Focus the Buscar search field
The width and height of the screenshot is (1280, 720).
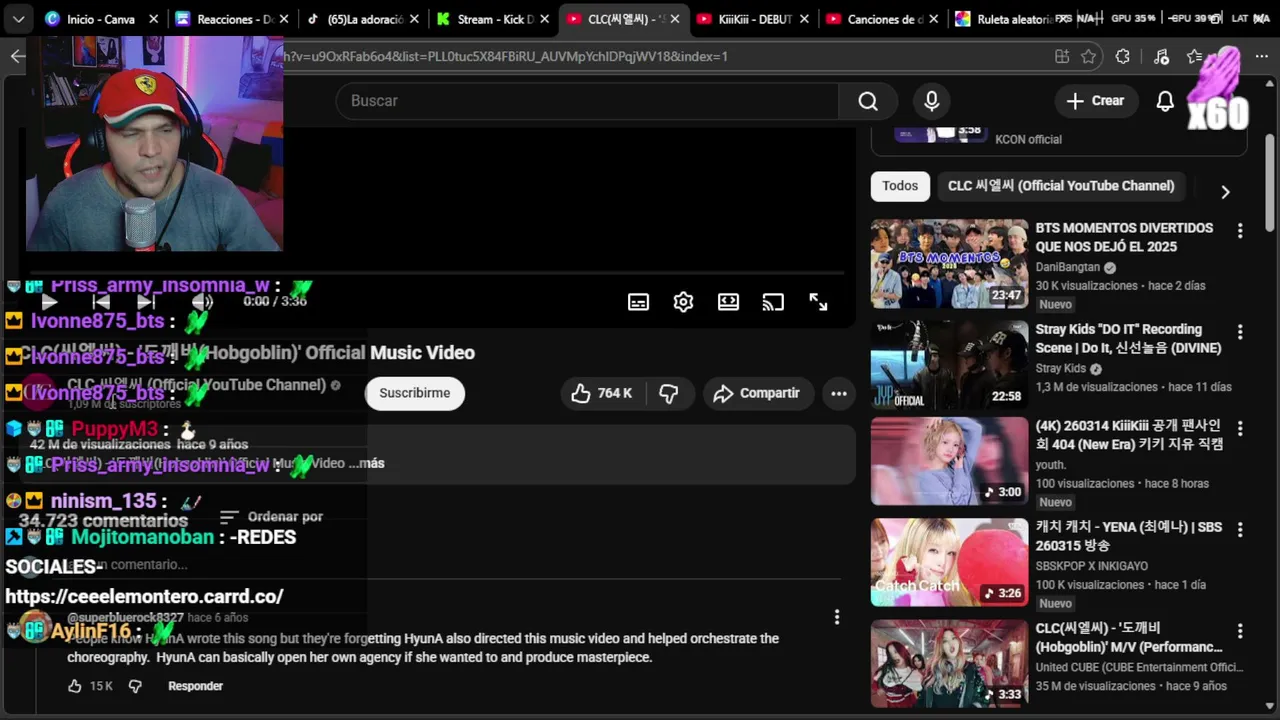(587, 101)
